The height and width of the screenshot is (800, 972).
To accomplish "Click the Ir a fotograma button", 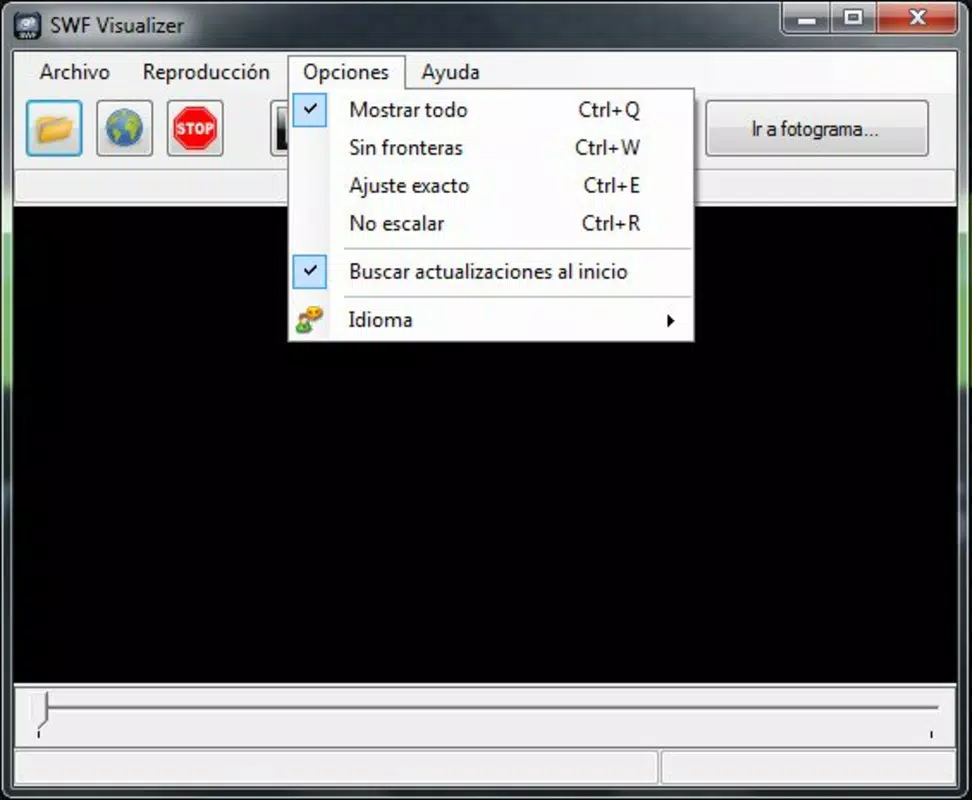I will coord(816,128).
